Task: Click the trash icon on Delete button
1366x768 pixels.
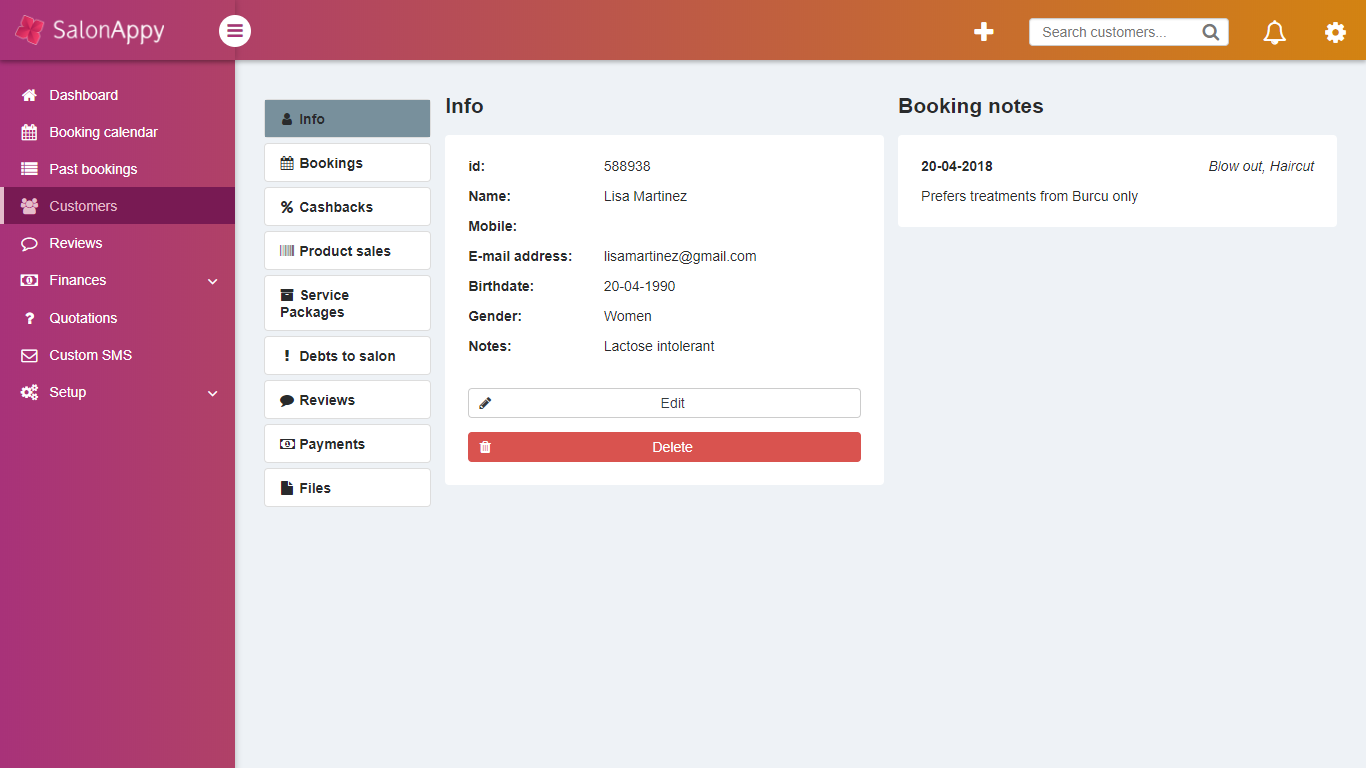Action: point(485,447)
